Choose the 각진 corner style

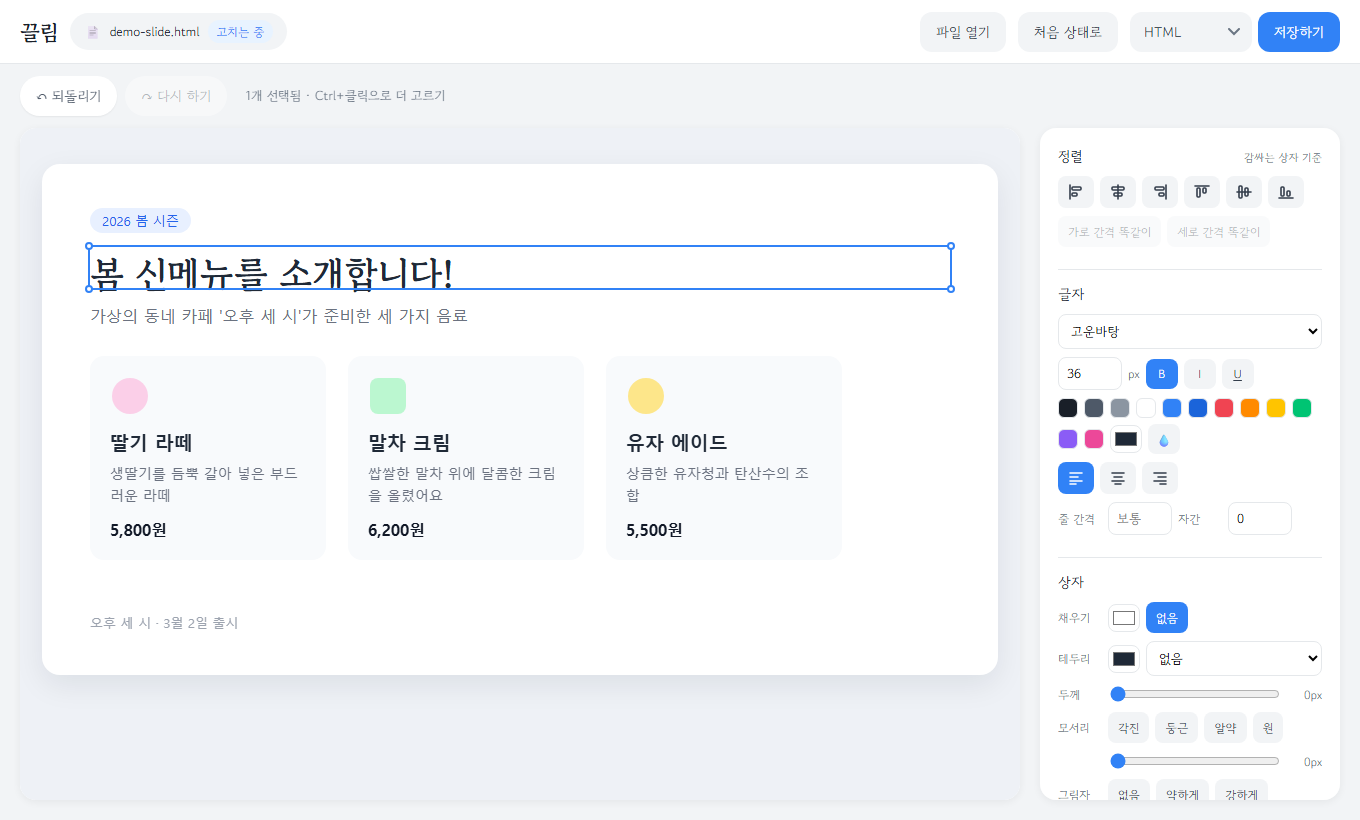pyautogui.click(x=1129, y=728)
